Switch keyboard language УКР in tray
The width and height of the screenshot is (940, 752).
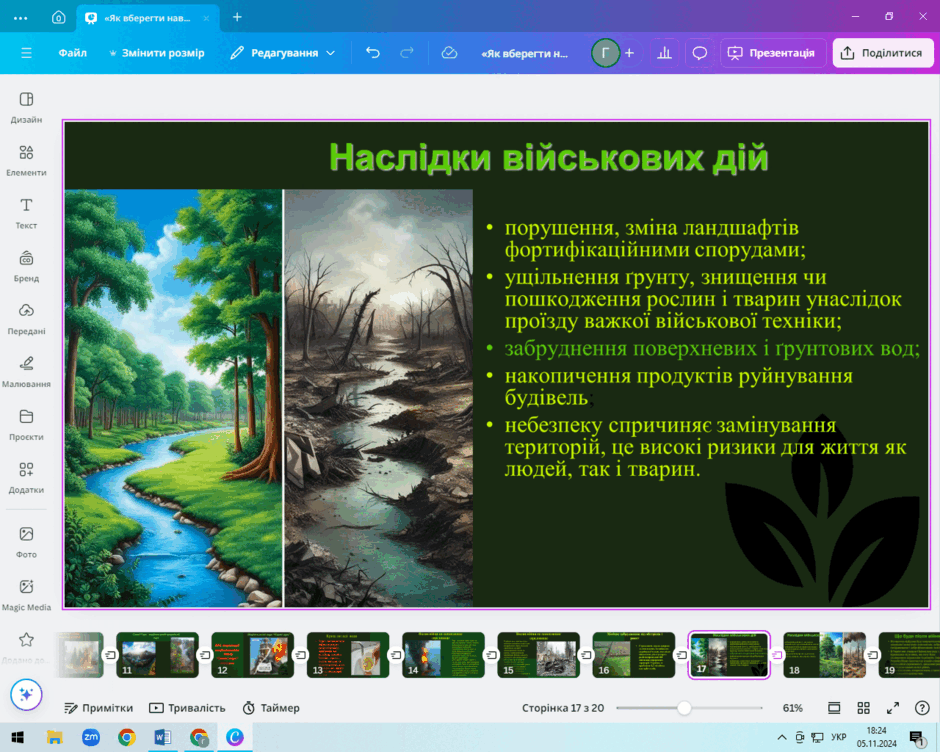tap(839, 737)
